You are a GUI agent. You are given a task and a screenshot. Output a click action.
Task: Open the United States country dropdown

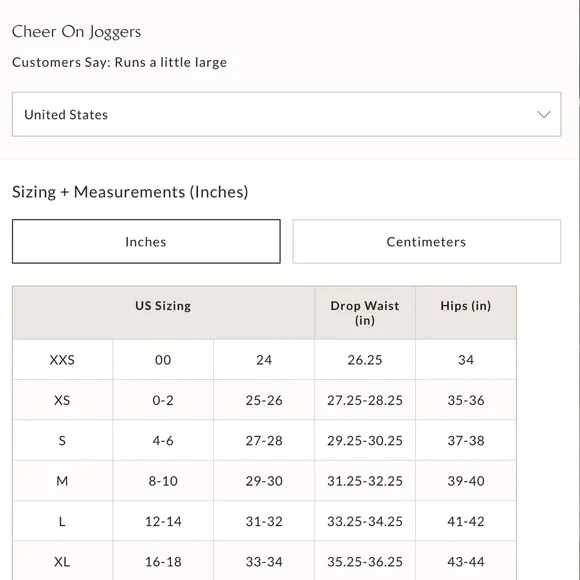[287, 114]
